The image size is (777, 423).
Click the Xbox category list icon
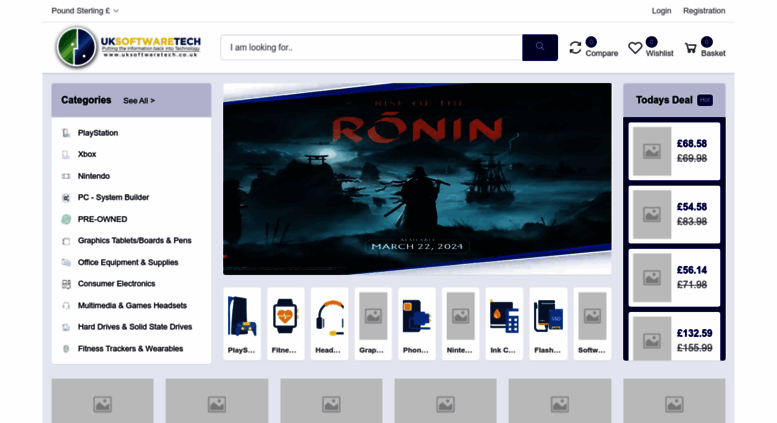coord(66,155)
